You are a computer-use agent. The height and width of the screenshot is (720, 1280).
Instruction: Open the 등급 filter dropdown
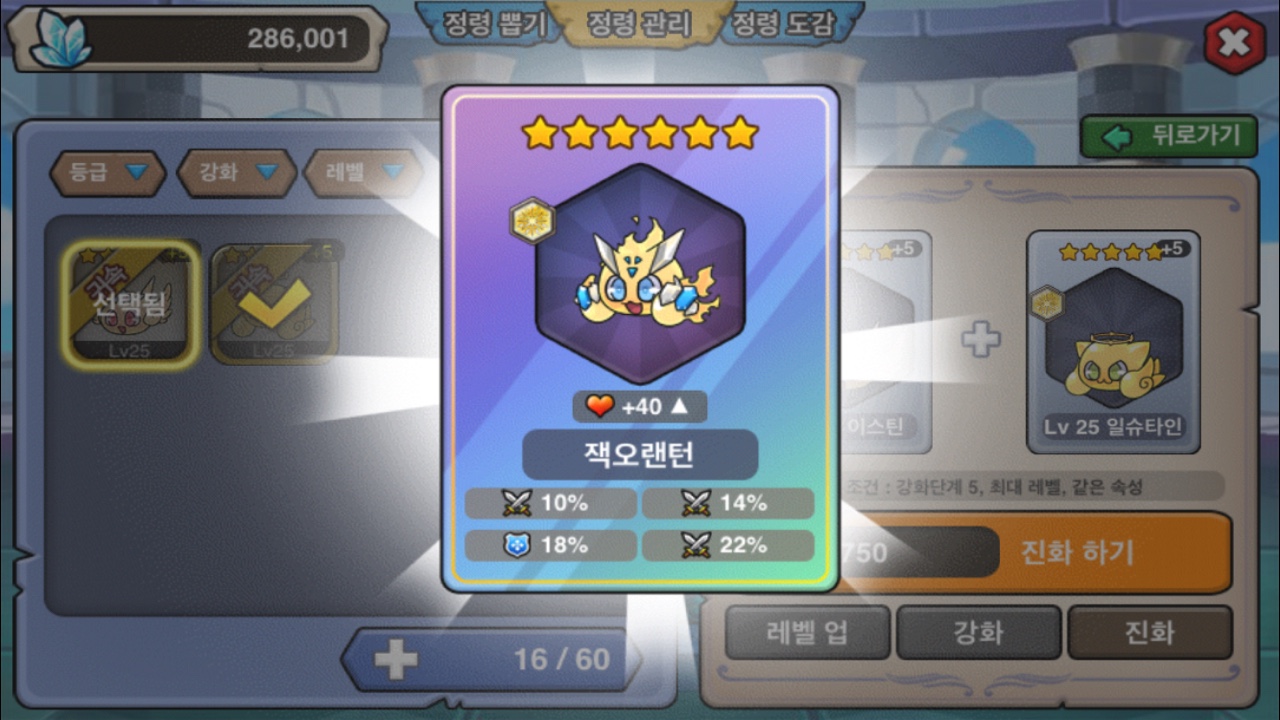(107, 173)
